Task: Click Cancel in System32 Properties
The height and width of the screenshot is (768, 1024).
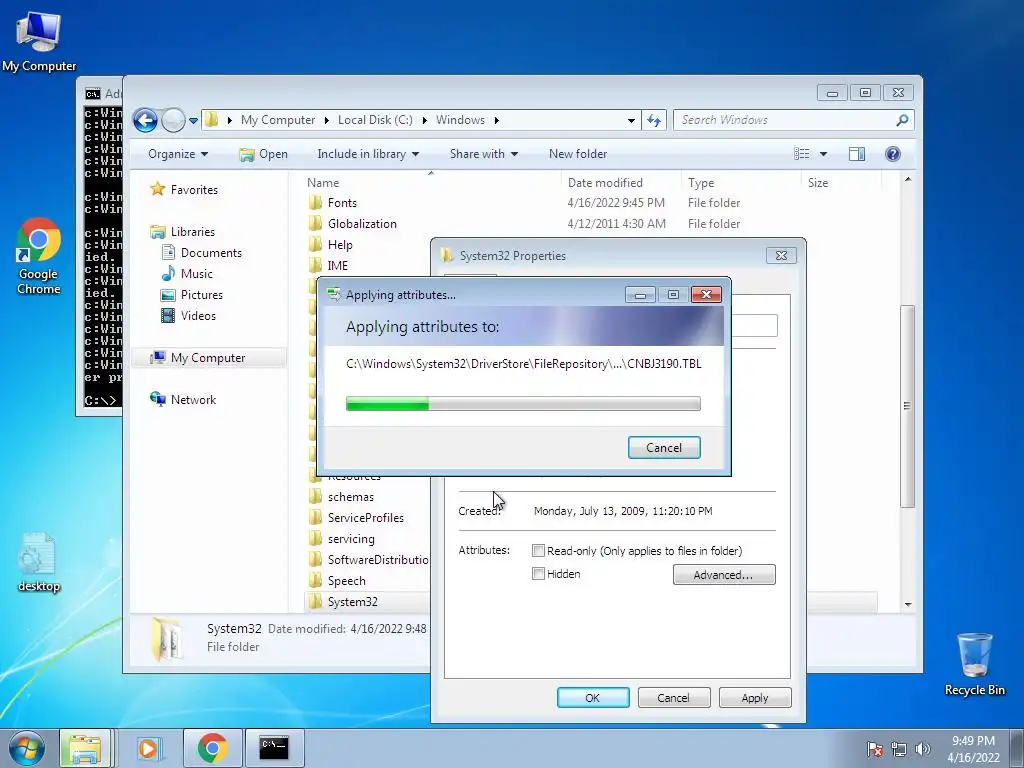Action: click(673, 698)
